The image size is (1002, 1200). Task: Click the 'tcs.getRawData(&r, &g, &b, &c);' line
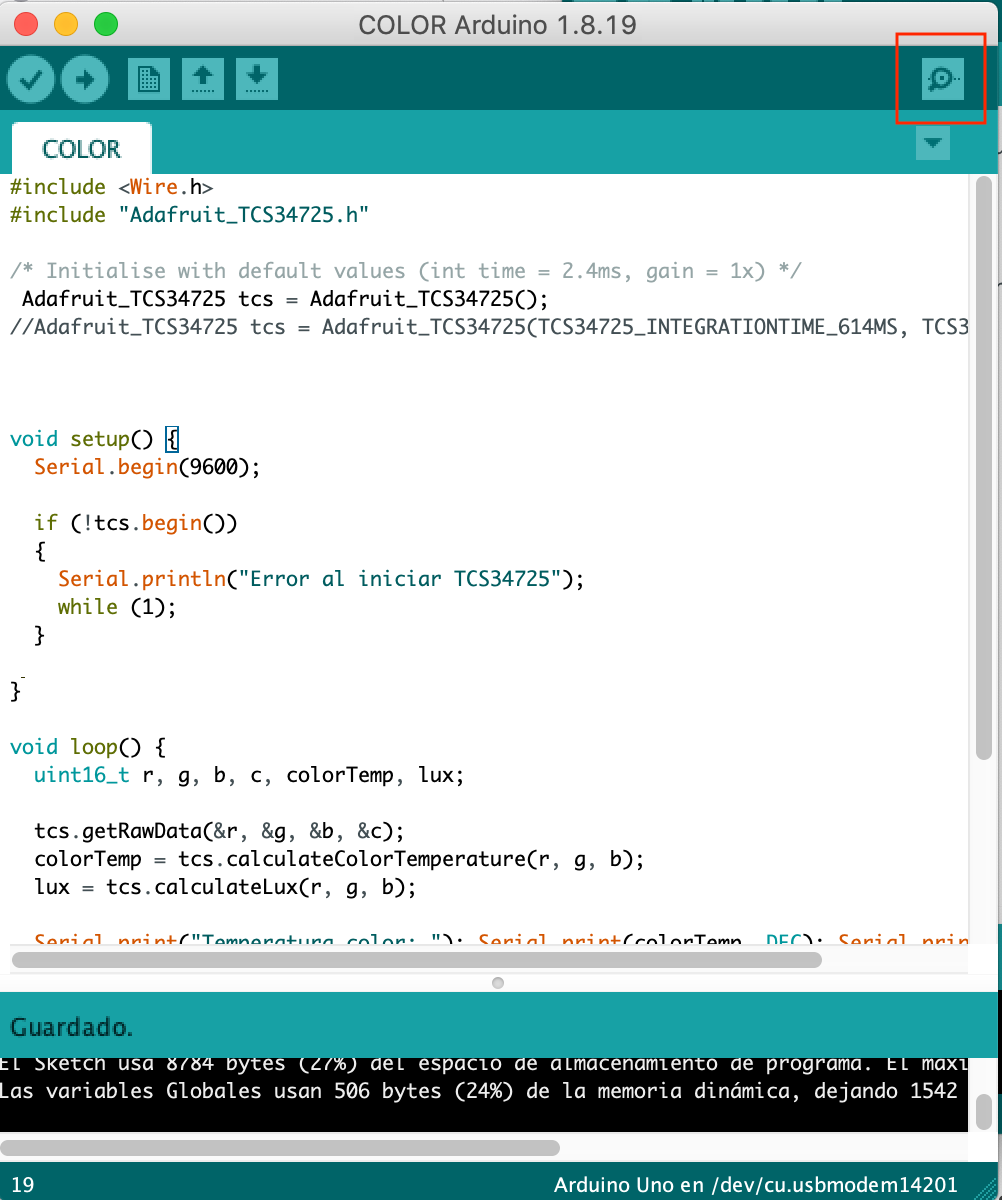(x=220, y=831)
